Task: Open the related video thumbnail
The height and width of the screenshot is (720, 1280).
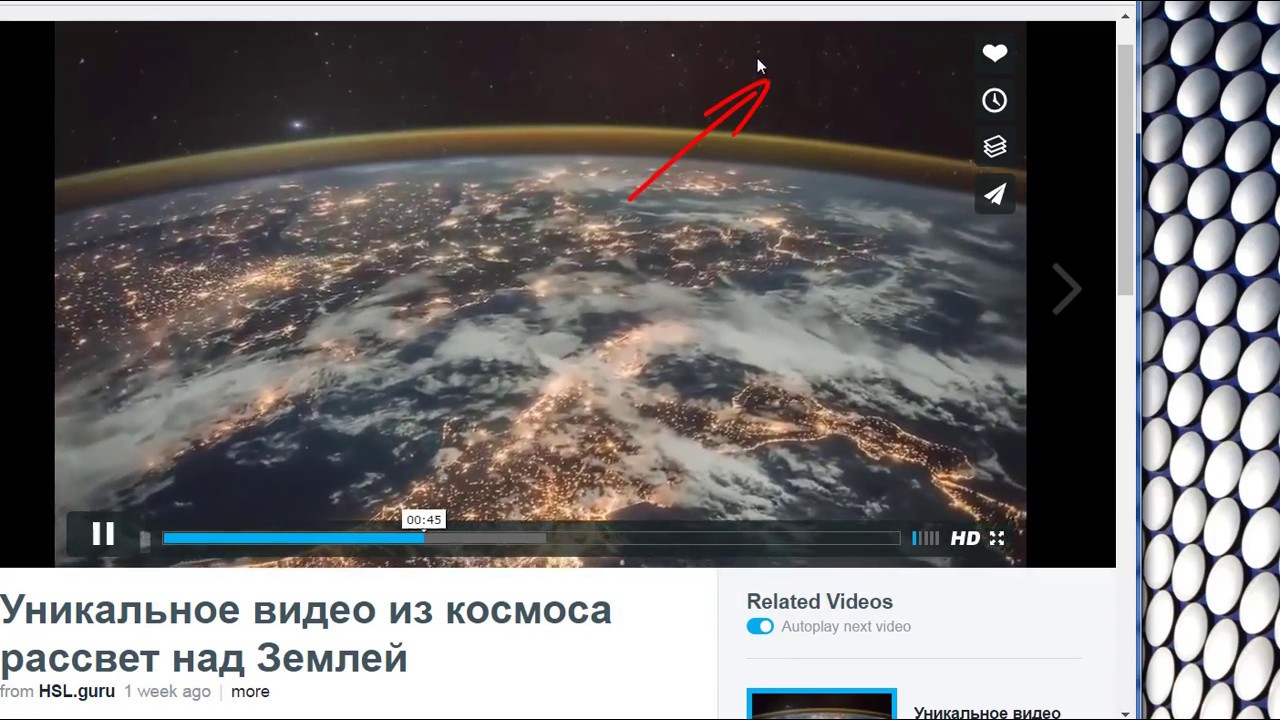Action: click(821, 704)
